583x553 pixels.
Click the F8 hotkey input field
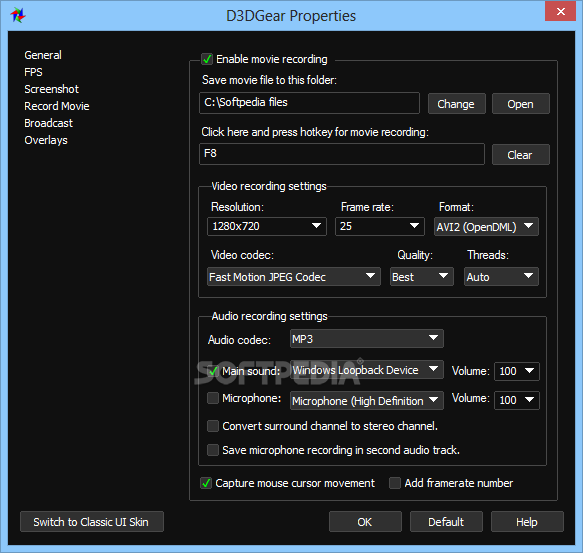tap(342, 154)
